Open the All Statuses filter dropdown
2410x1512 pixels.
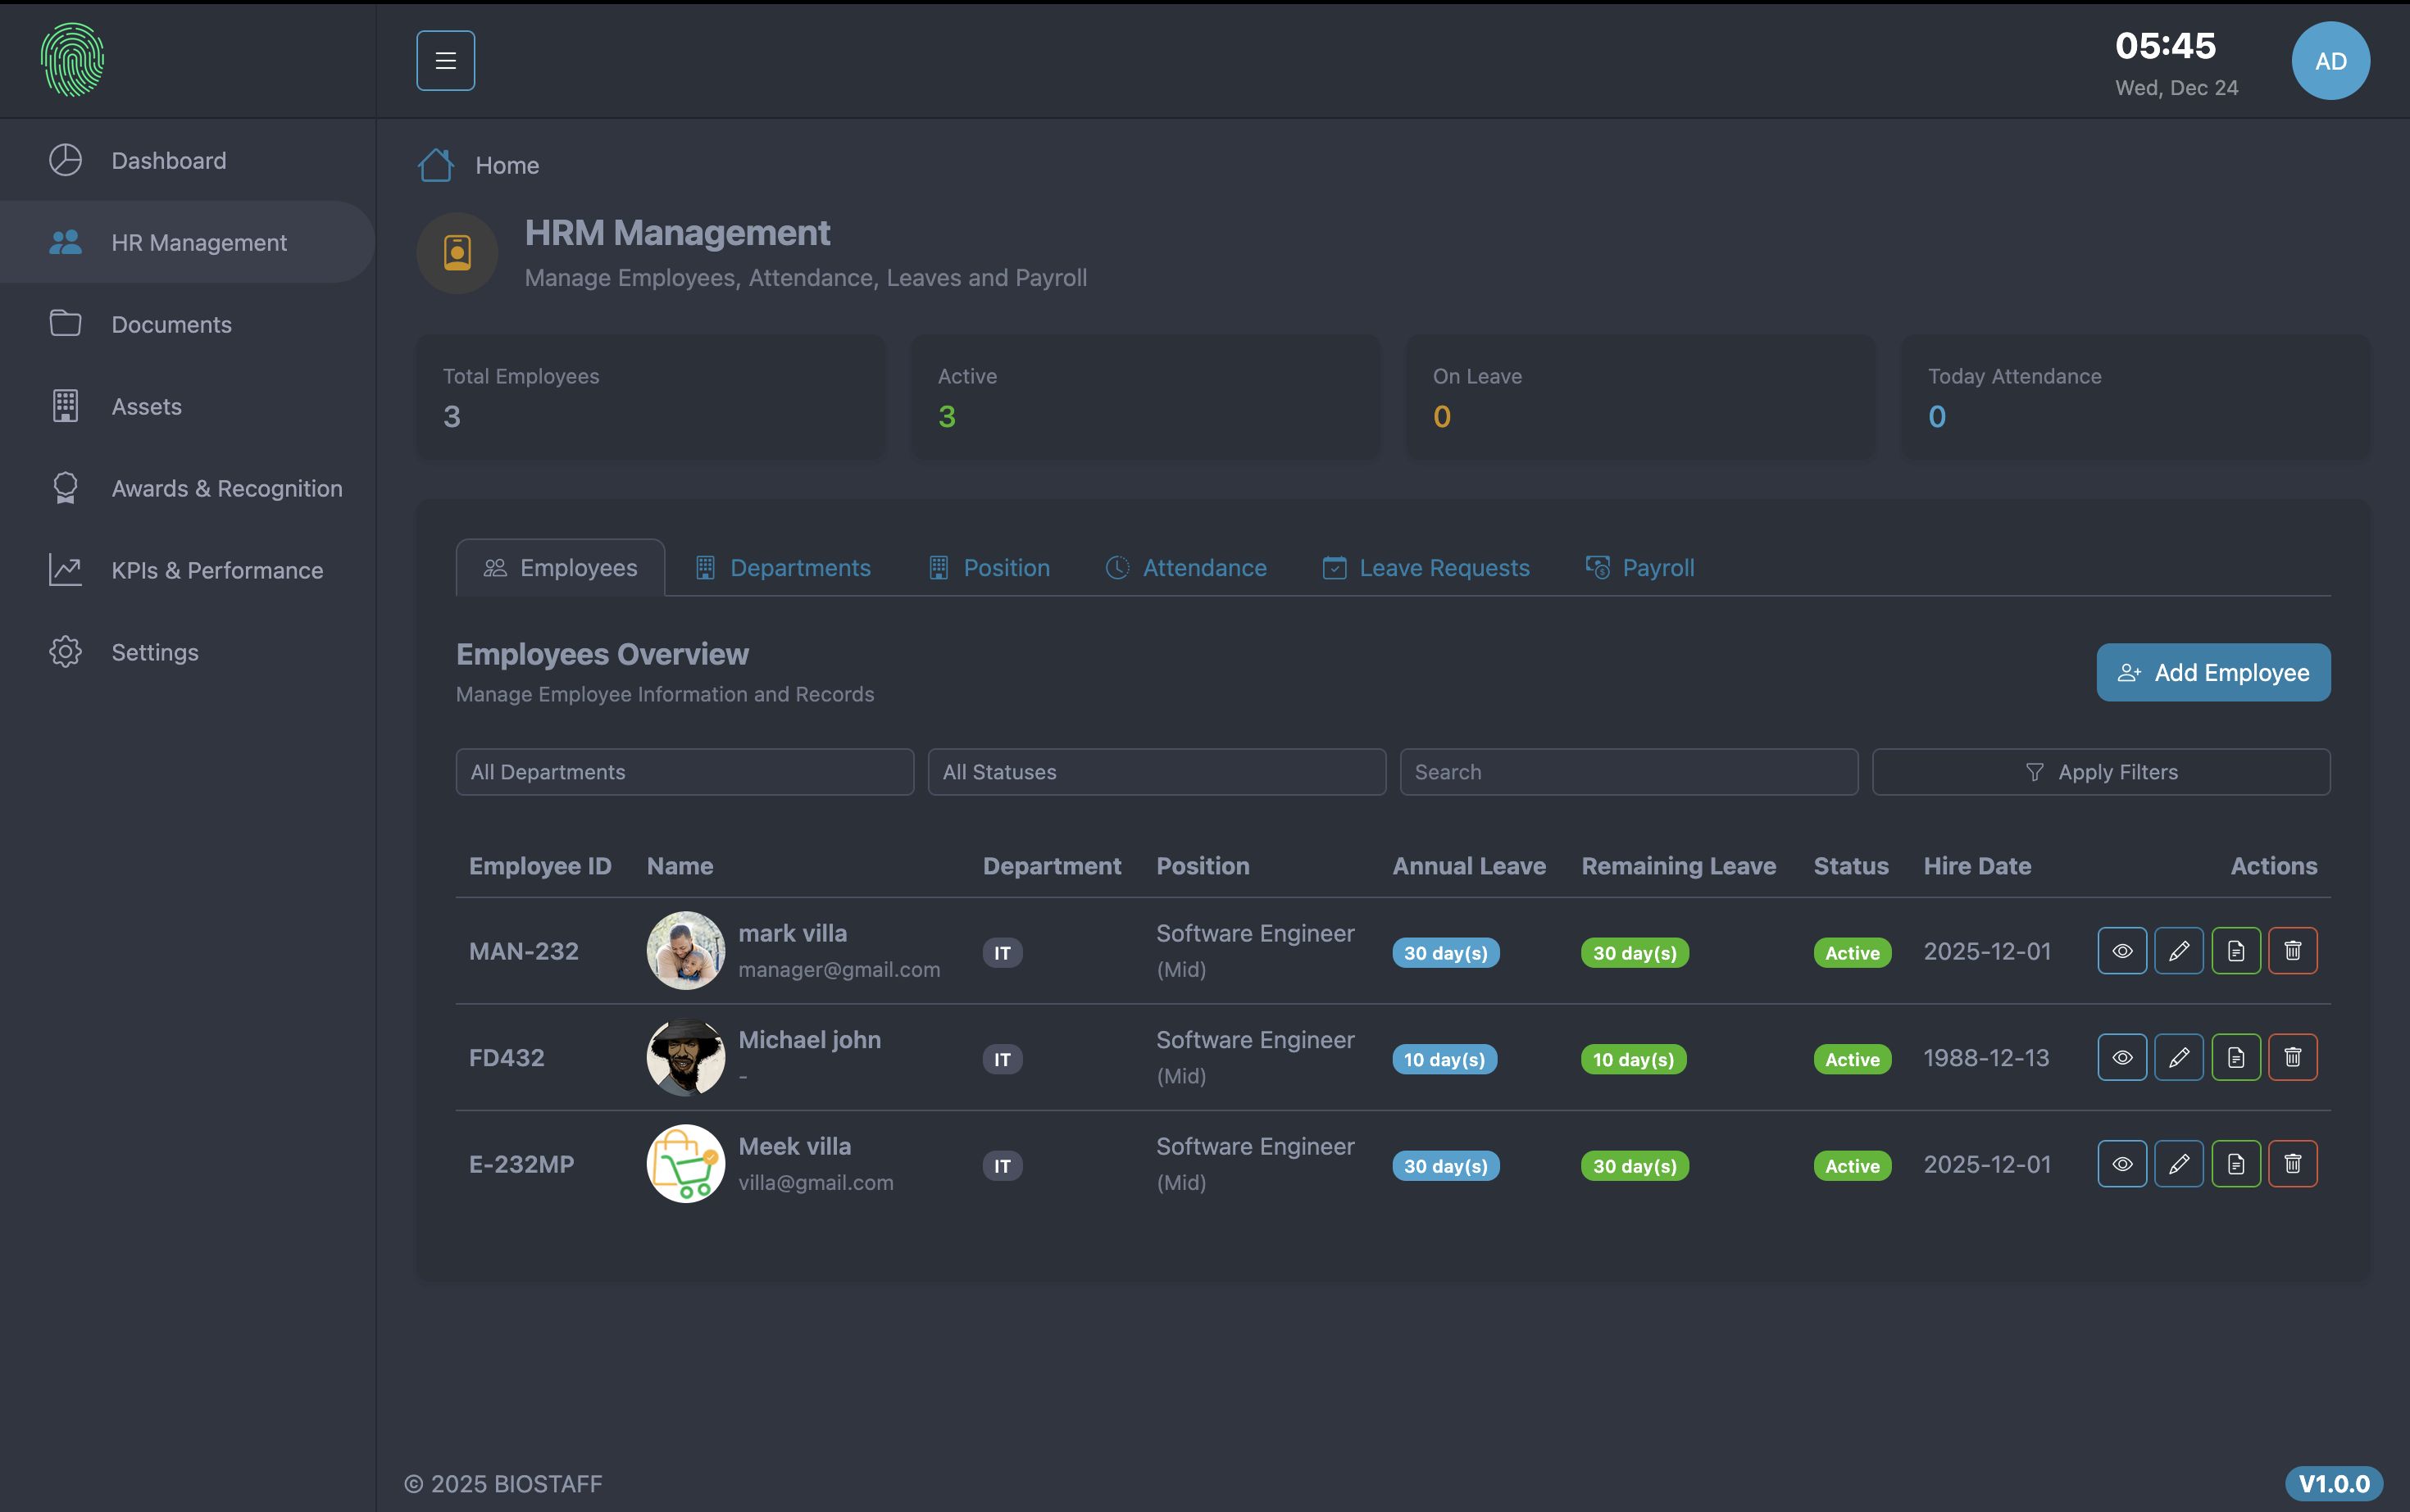click(x=1156, y=772)
